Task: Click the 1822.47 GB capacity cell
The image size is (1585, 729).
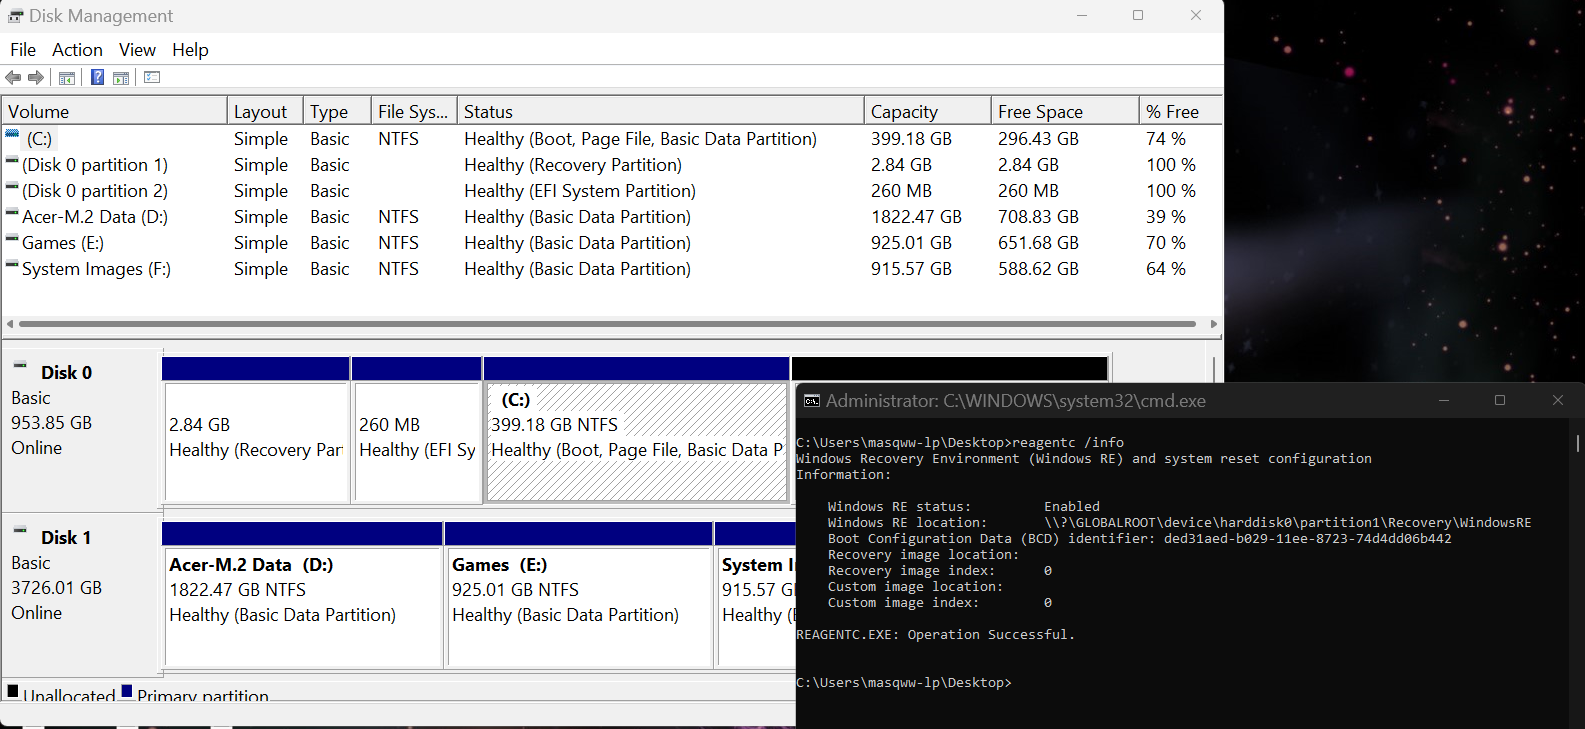Action: [916, 217]
